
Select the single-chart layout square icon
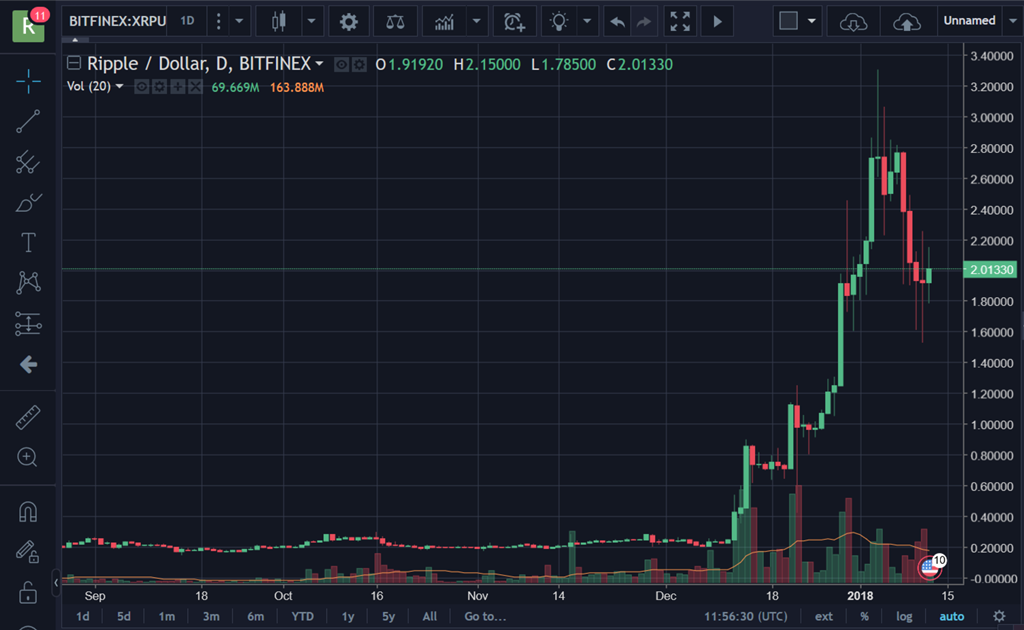click(788, 21)
